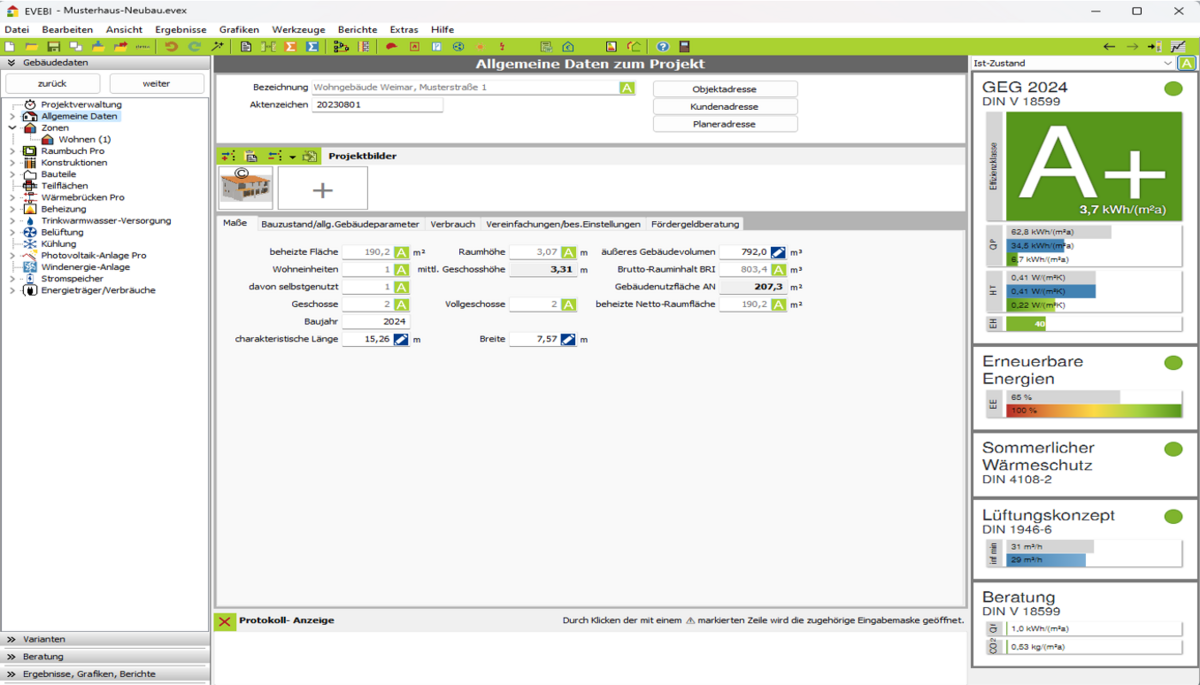Toggle automatic A for davon selbstgenutzt
The height and width of the screenshot is (685, 1200).
pos(401,287)
